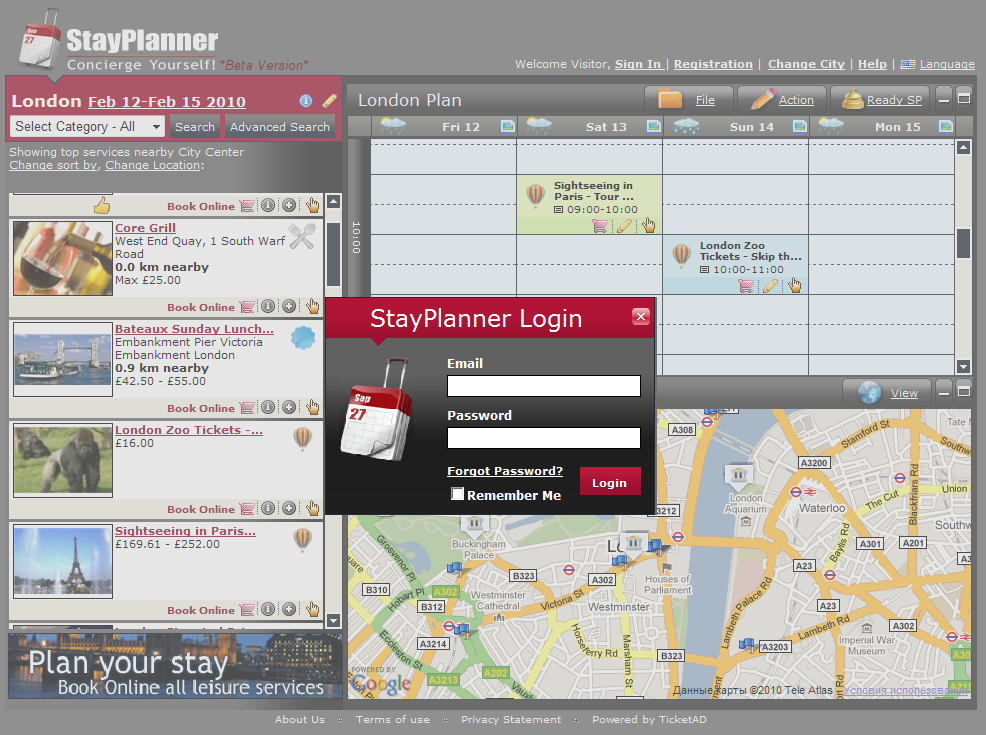Open the Registration link
This screenshot has width=986, height=735.
pos(713,64)
